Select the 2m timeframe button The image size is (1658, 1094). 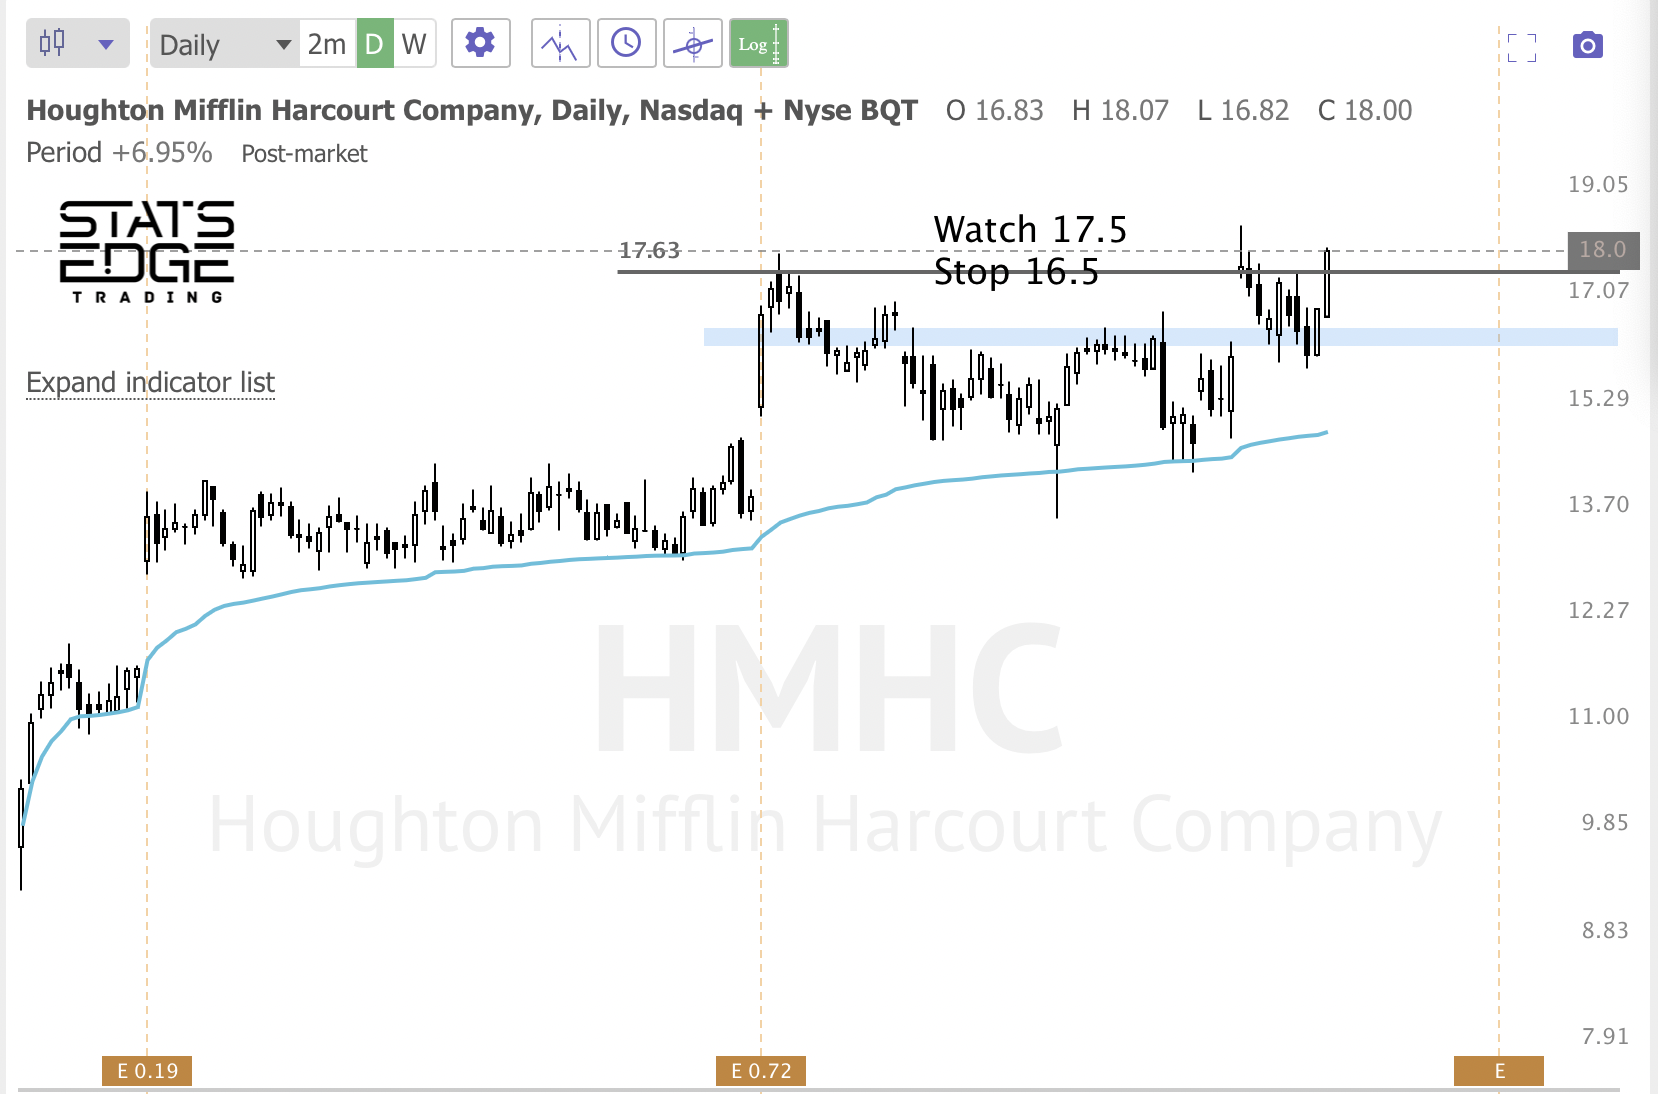click(x=327, y=44)
